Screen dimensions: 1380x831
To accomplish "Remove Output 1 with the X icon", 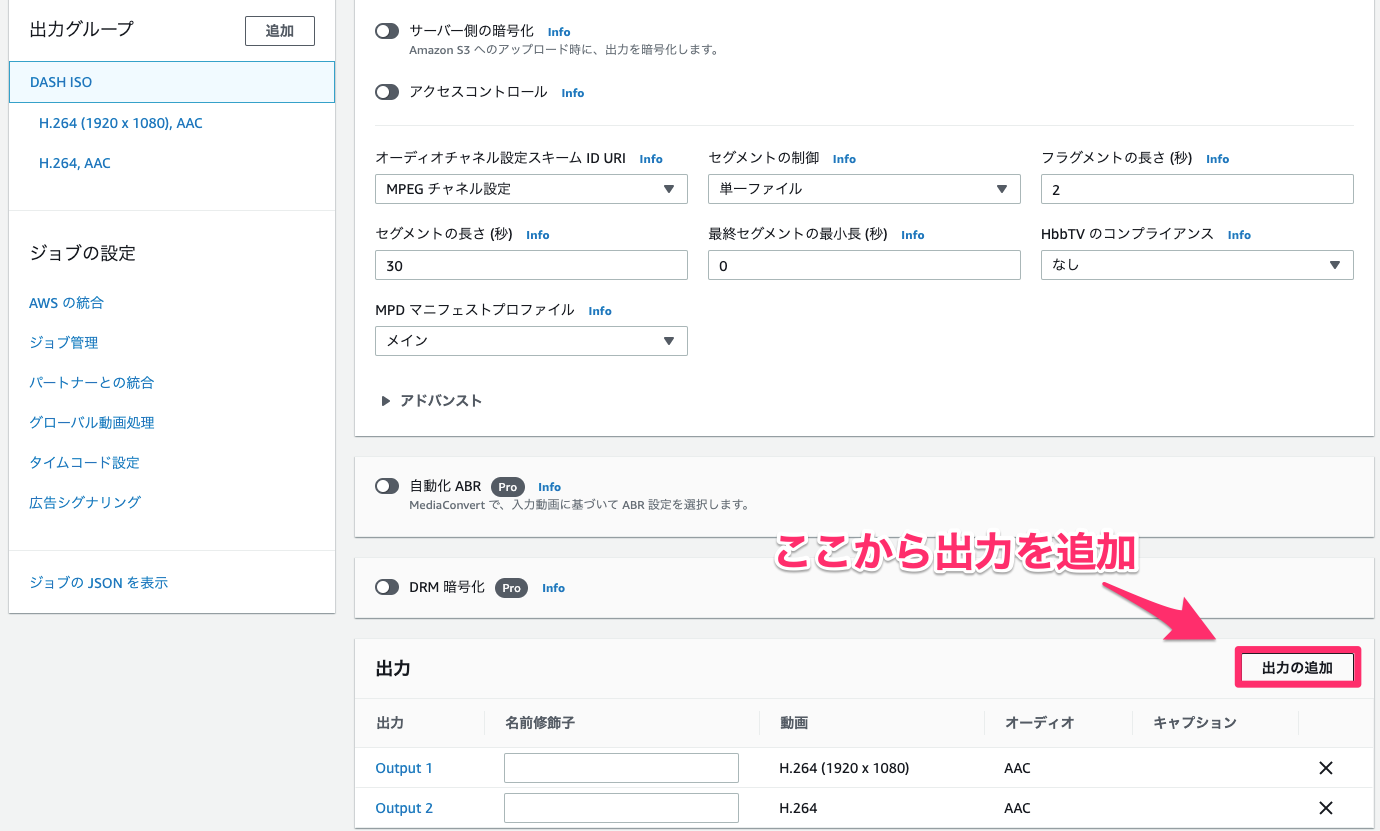I will [1325, 767].
